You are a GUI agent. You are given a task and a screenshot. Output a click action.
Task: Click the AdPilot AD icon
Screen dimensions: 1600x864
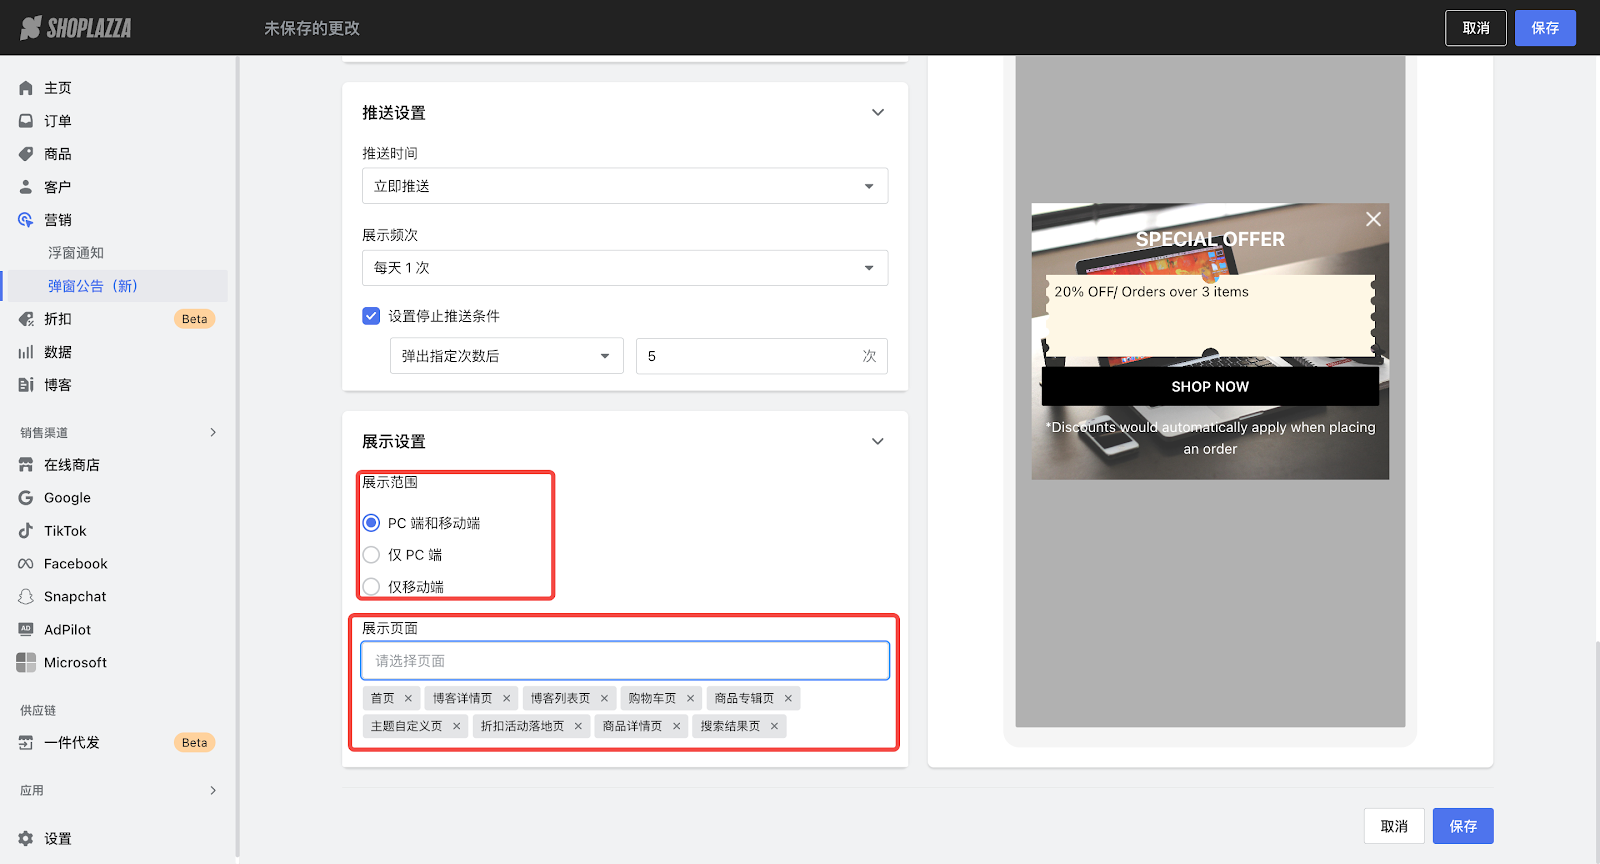point(26,630)
